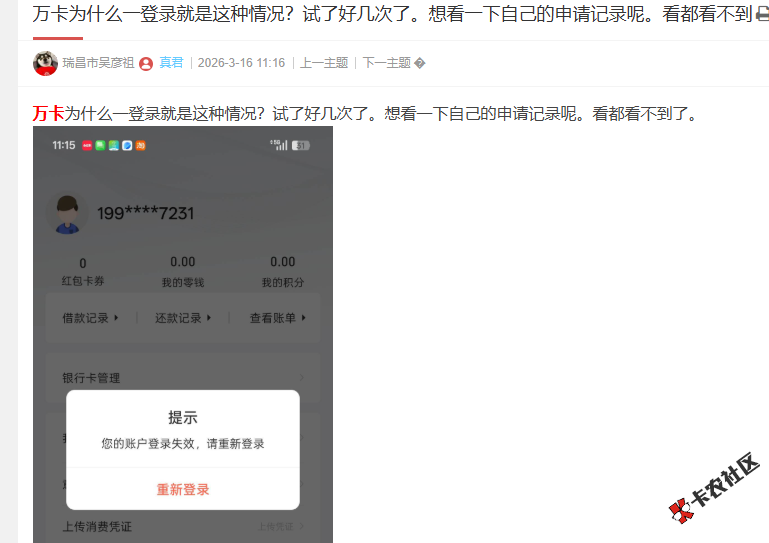Click the phone signal strength icon
Image resolution: width=769 pixels, height=543 pixels.
tap(279, 145)
